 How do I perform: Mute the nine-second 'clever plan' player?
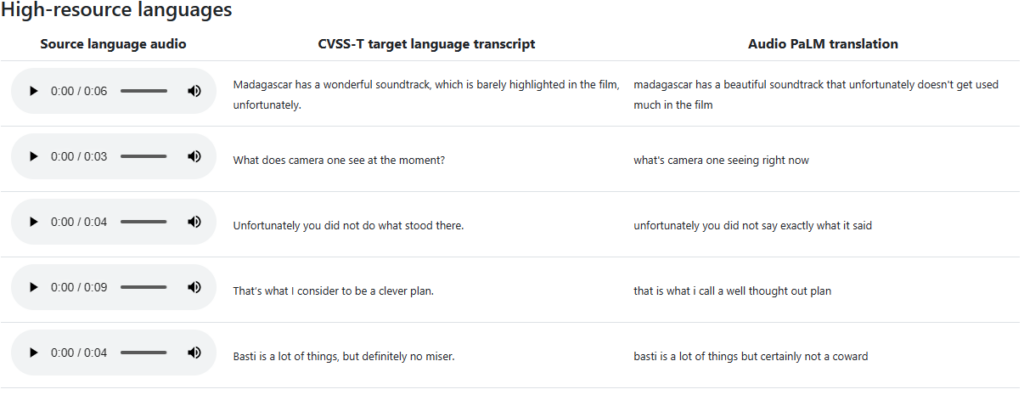point(194,287)
